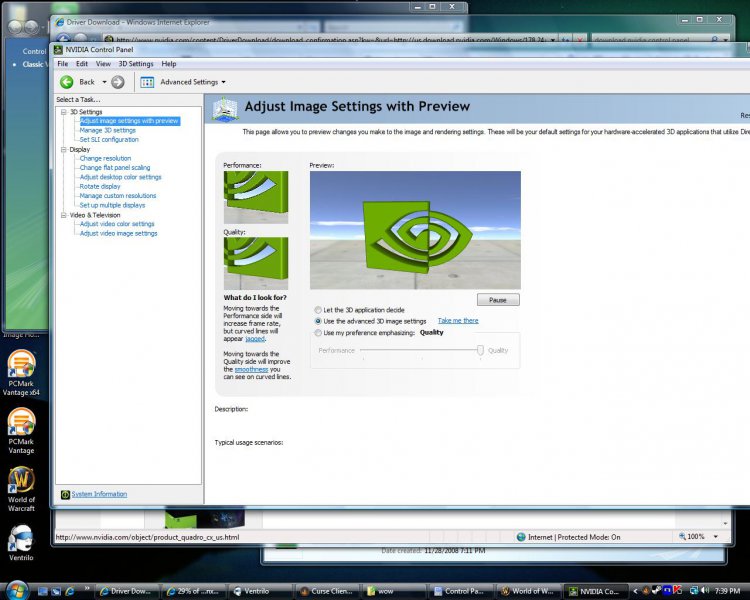Screen dimensions: 750x600
Task: Select Change flat panel scaling task
Action: [x=115, y=168]
